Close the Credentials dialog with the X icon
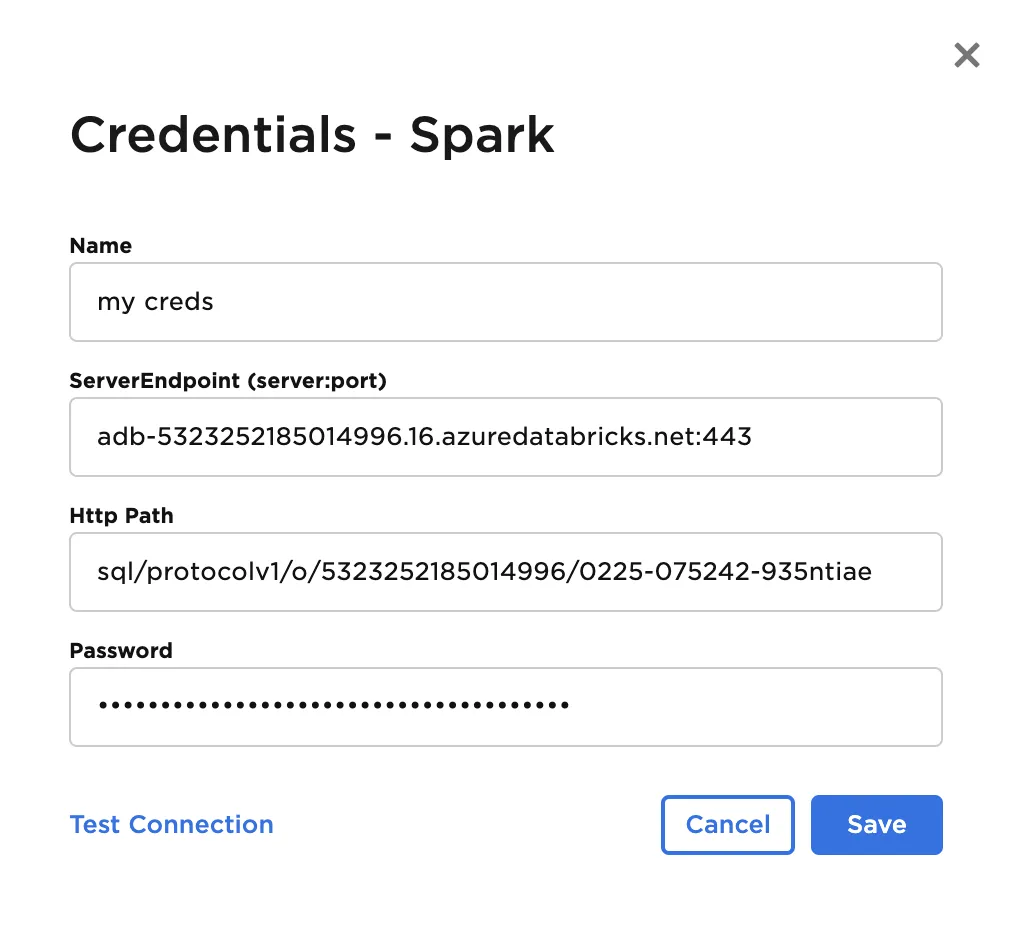 (966, 55)
